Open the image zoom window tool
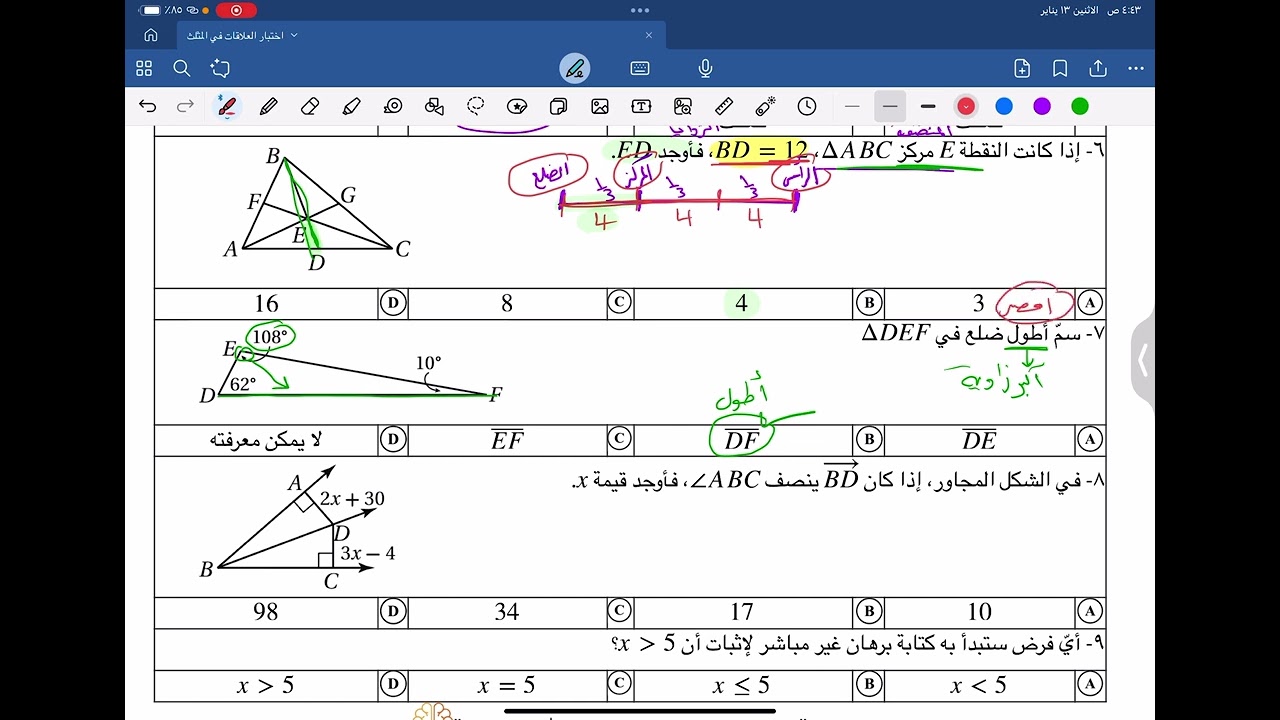The image size is (1280, 720). coord(683,106)
